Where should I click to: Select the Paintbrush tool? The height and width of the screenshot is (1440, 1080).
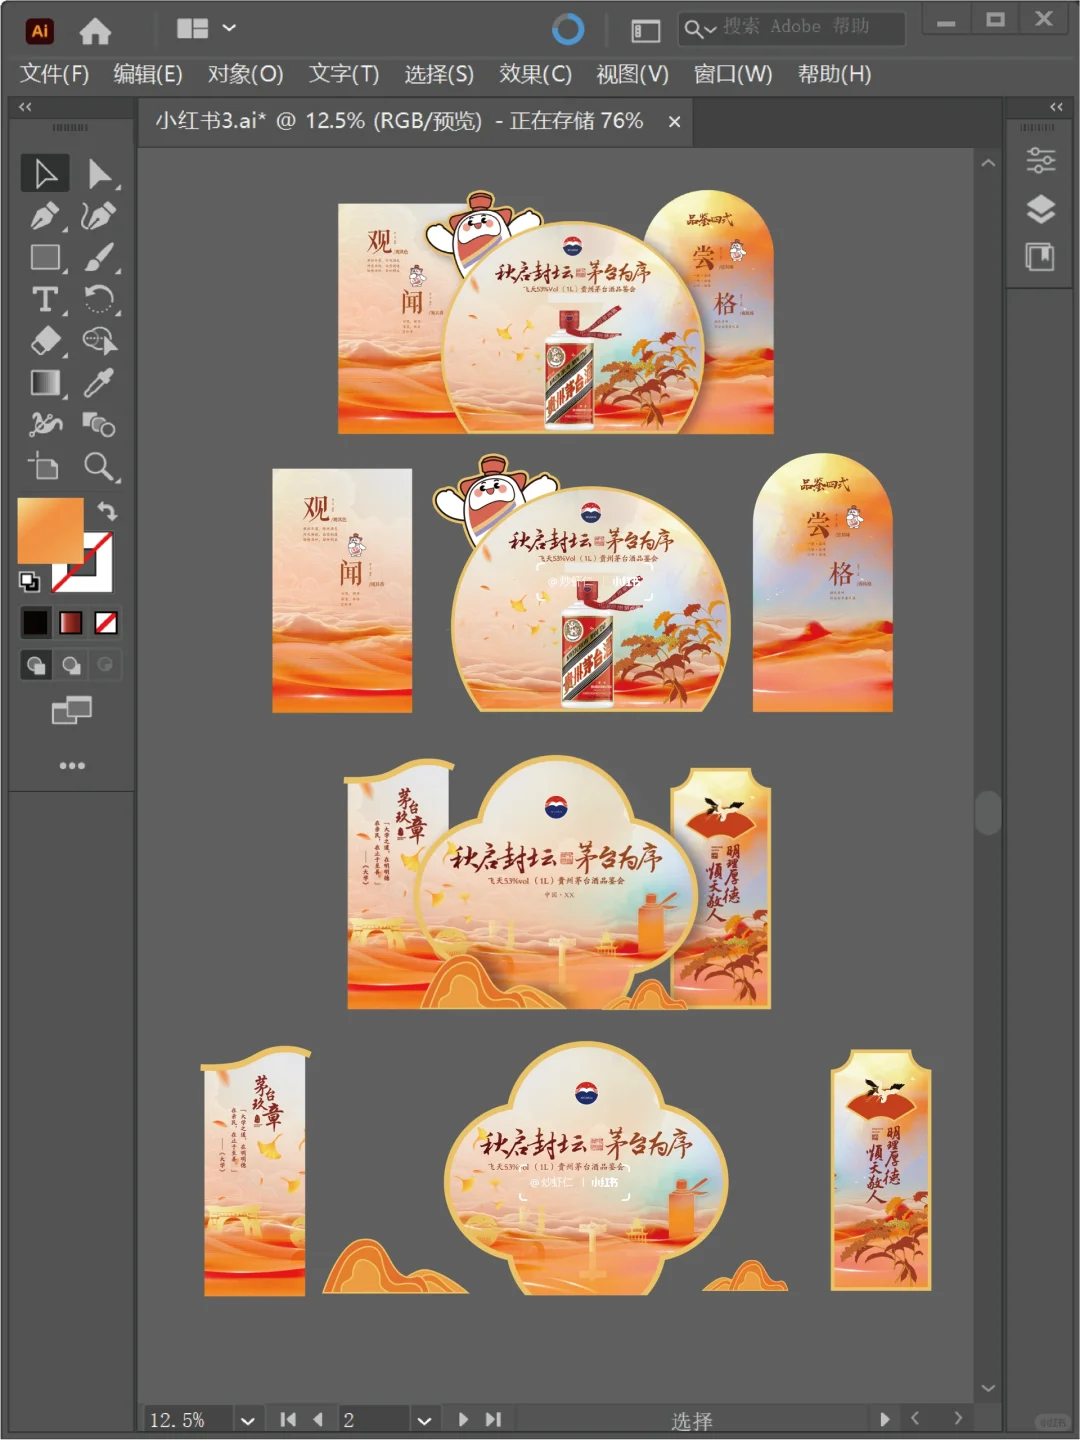[x=99, y=258]
